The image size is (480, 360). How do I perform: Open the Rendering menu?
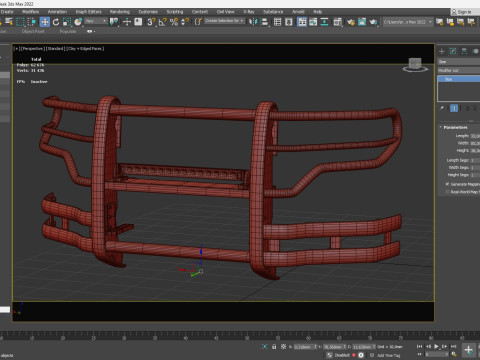coord(120,12)
